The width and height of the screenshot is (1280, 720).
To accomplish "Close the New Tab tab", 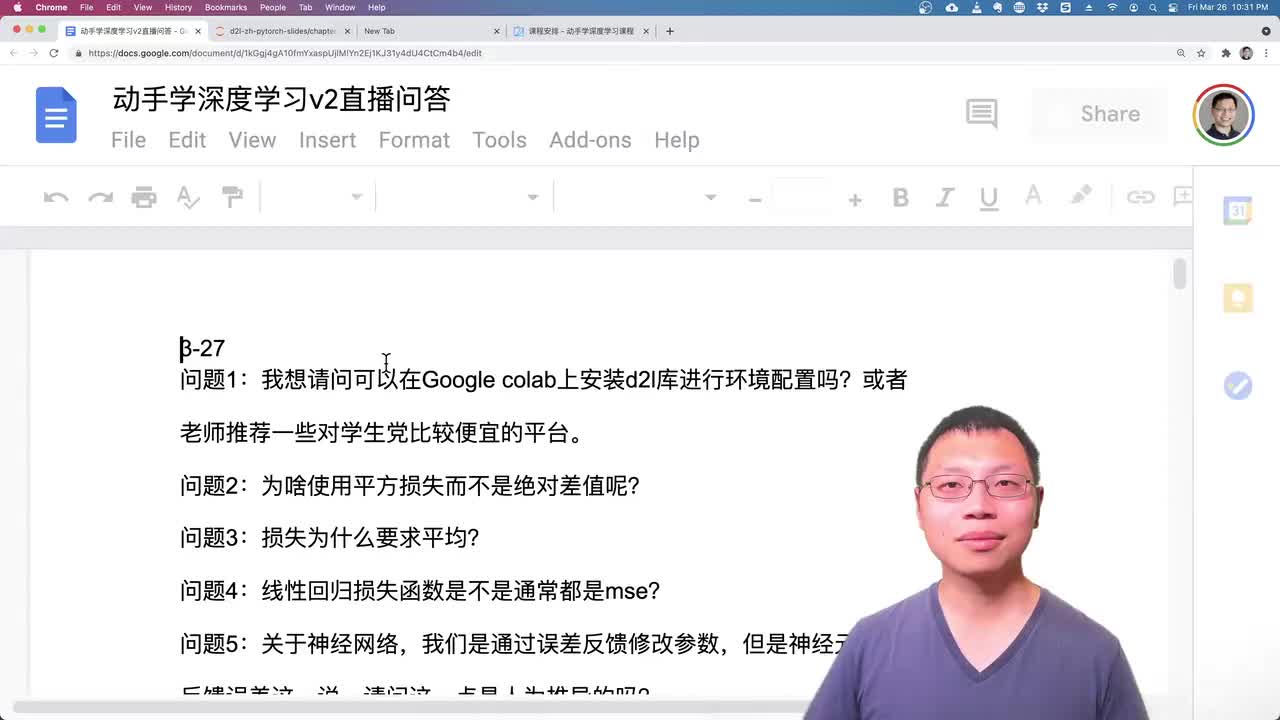I will click(x=496, y=31).
